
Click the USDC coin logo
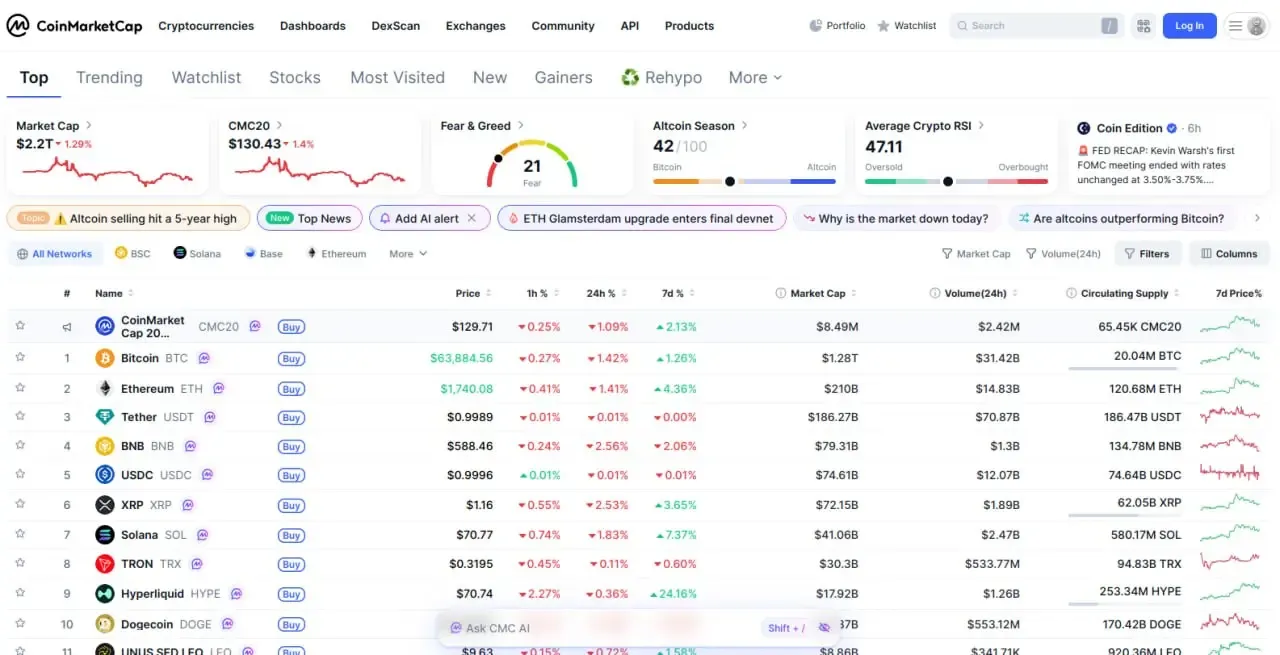(104, 475)
